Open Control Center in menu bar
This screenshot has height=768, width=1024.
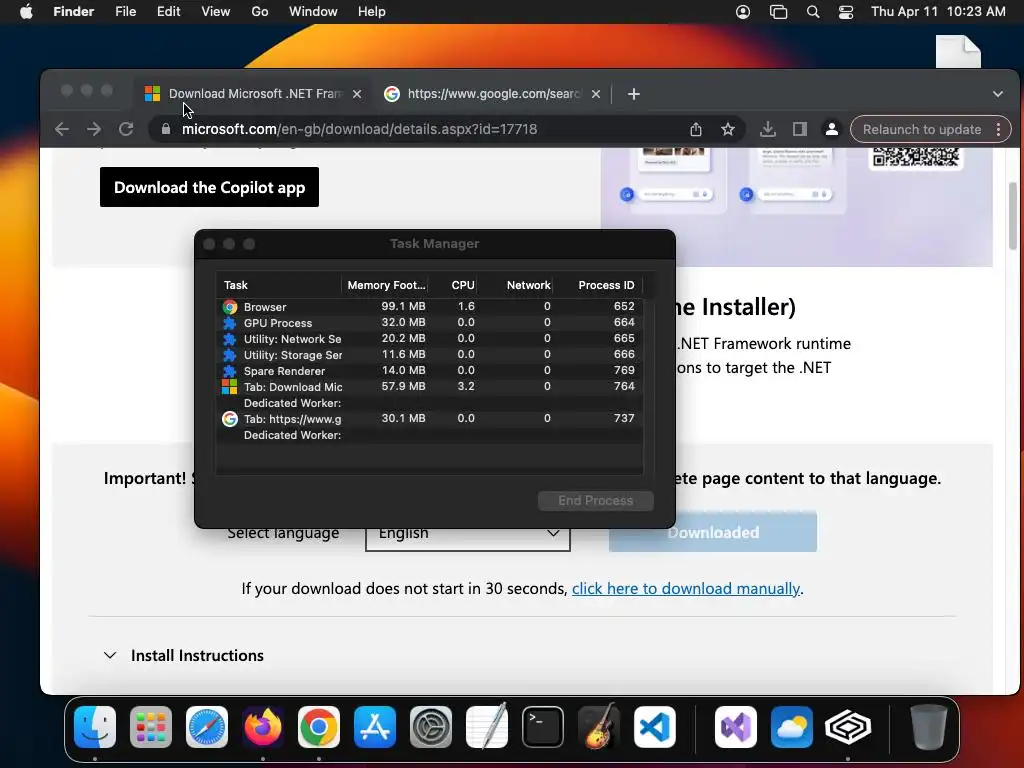point(846,12)
